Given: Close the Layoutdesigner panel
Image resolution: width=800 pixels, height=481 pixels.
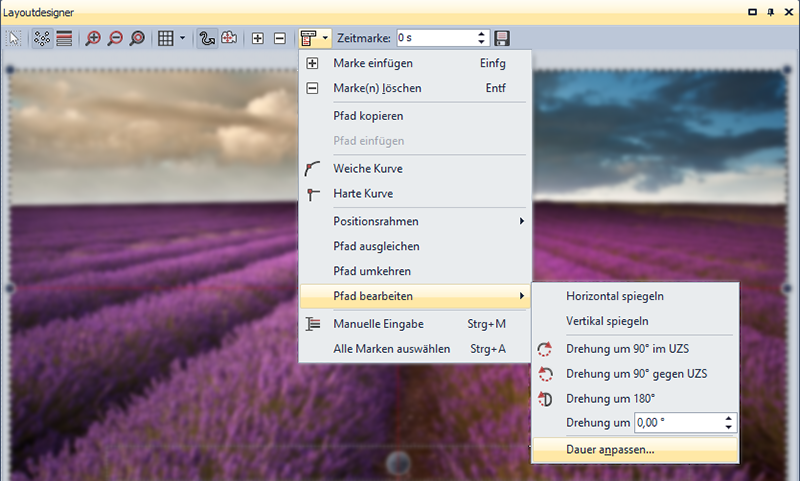Looking at the screenshot, I should [x=789, y=12].
